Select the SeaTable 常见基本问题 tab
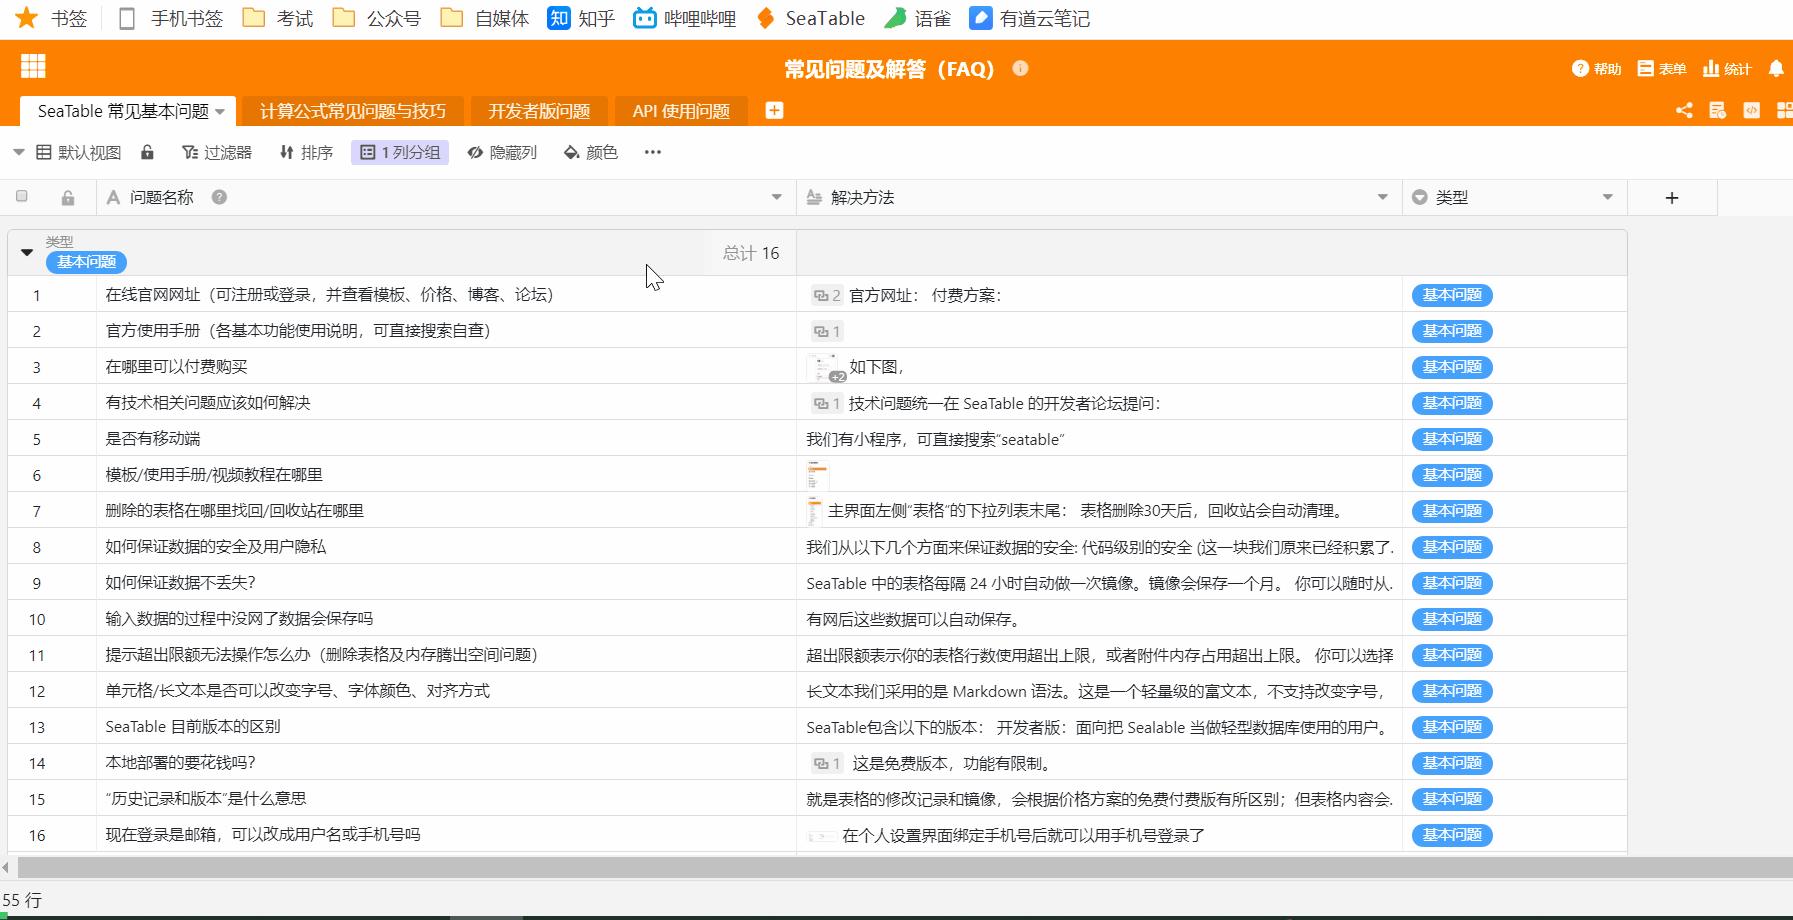 (x=123, y=111)
